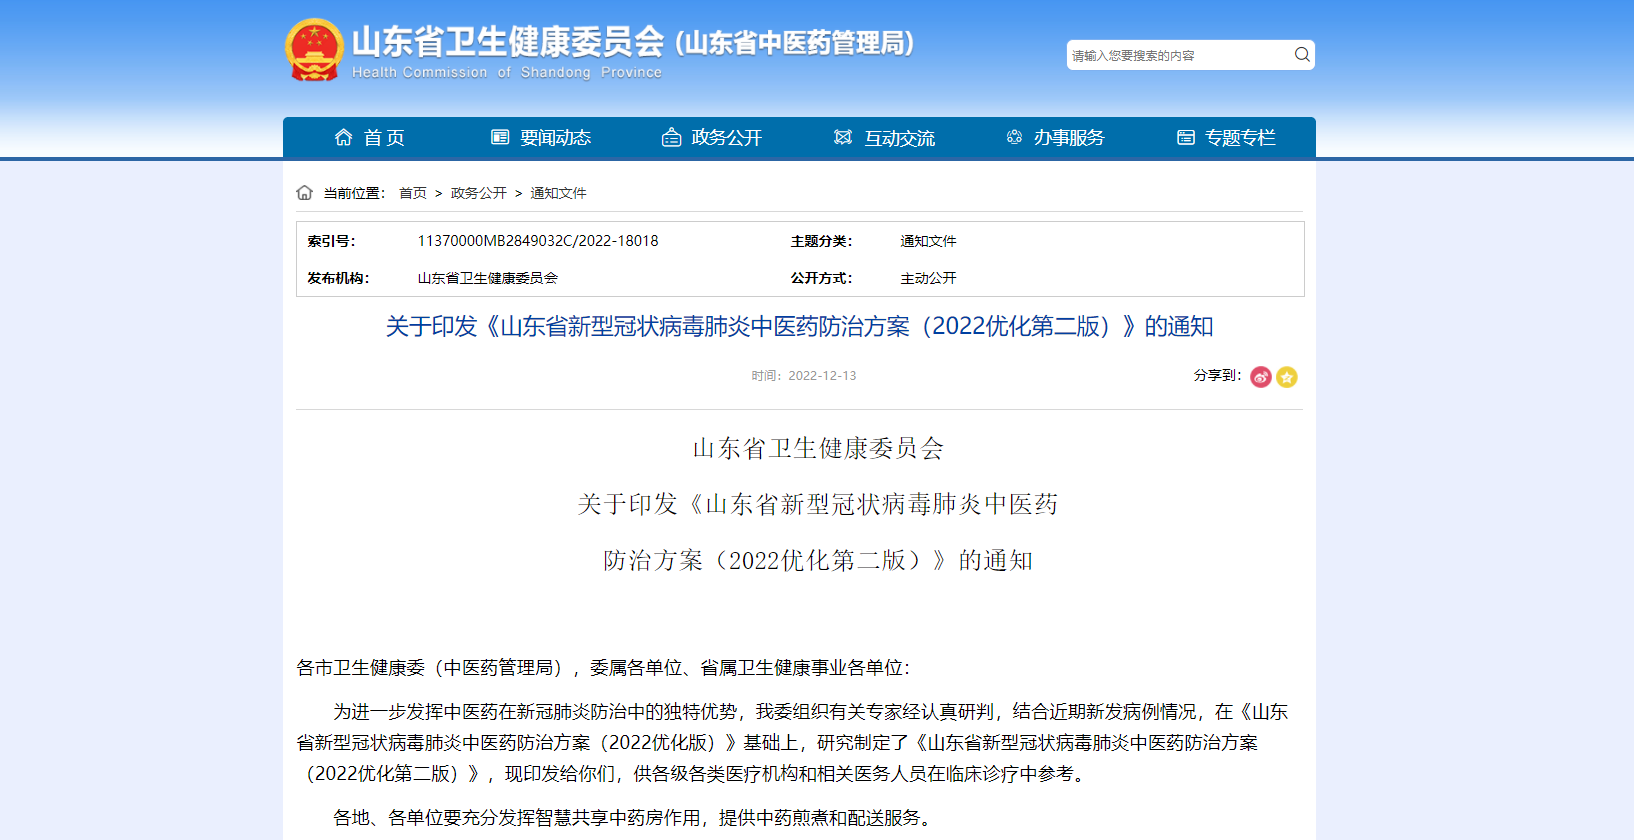The height and width of the screenshot is (840, 1634).
Task: Click 政务公开 breadcrumb link
Action: tap(478, 193)
